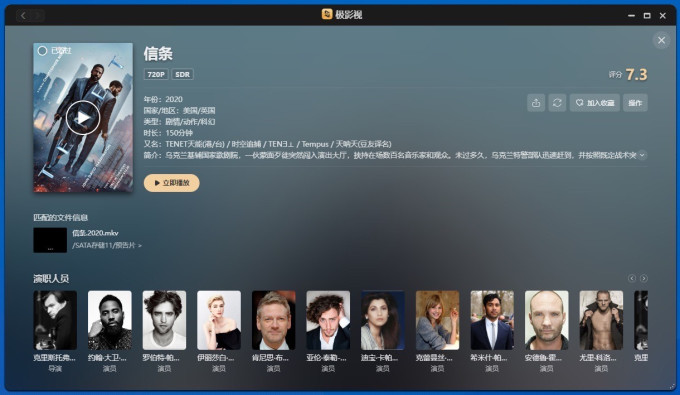Open actor 约翰·大卫 photo card
Screen dimensions: 680x395
(110, 320)
